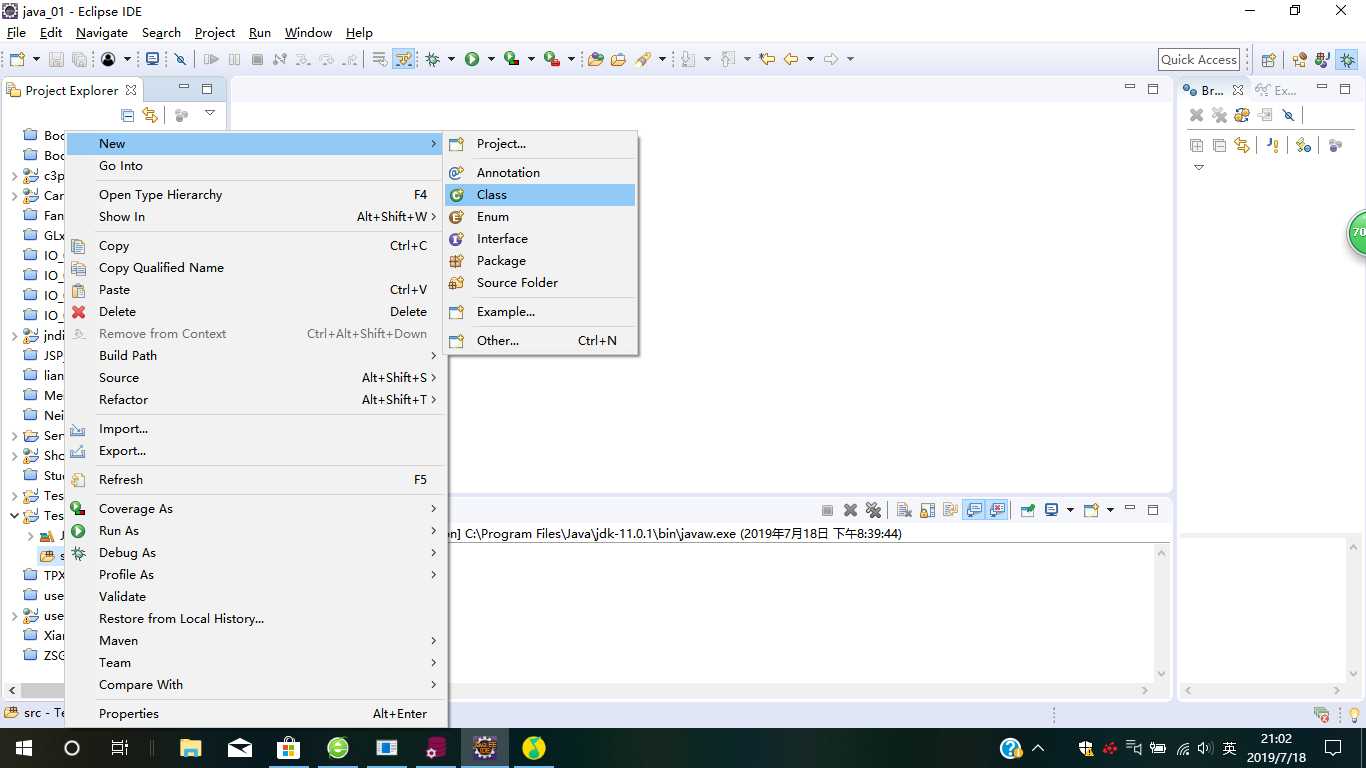Click the Coverage run toolbar icon

coord(511,59)
